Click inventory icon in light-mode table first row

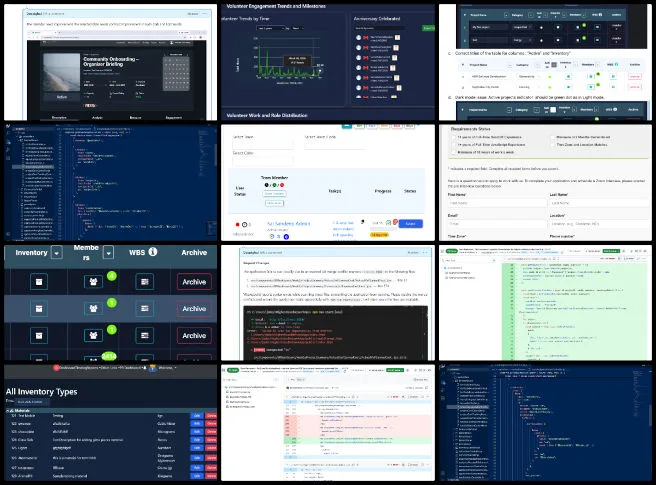[568, 77]
